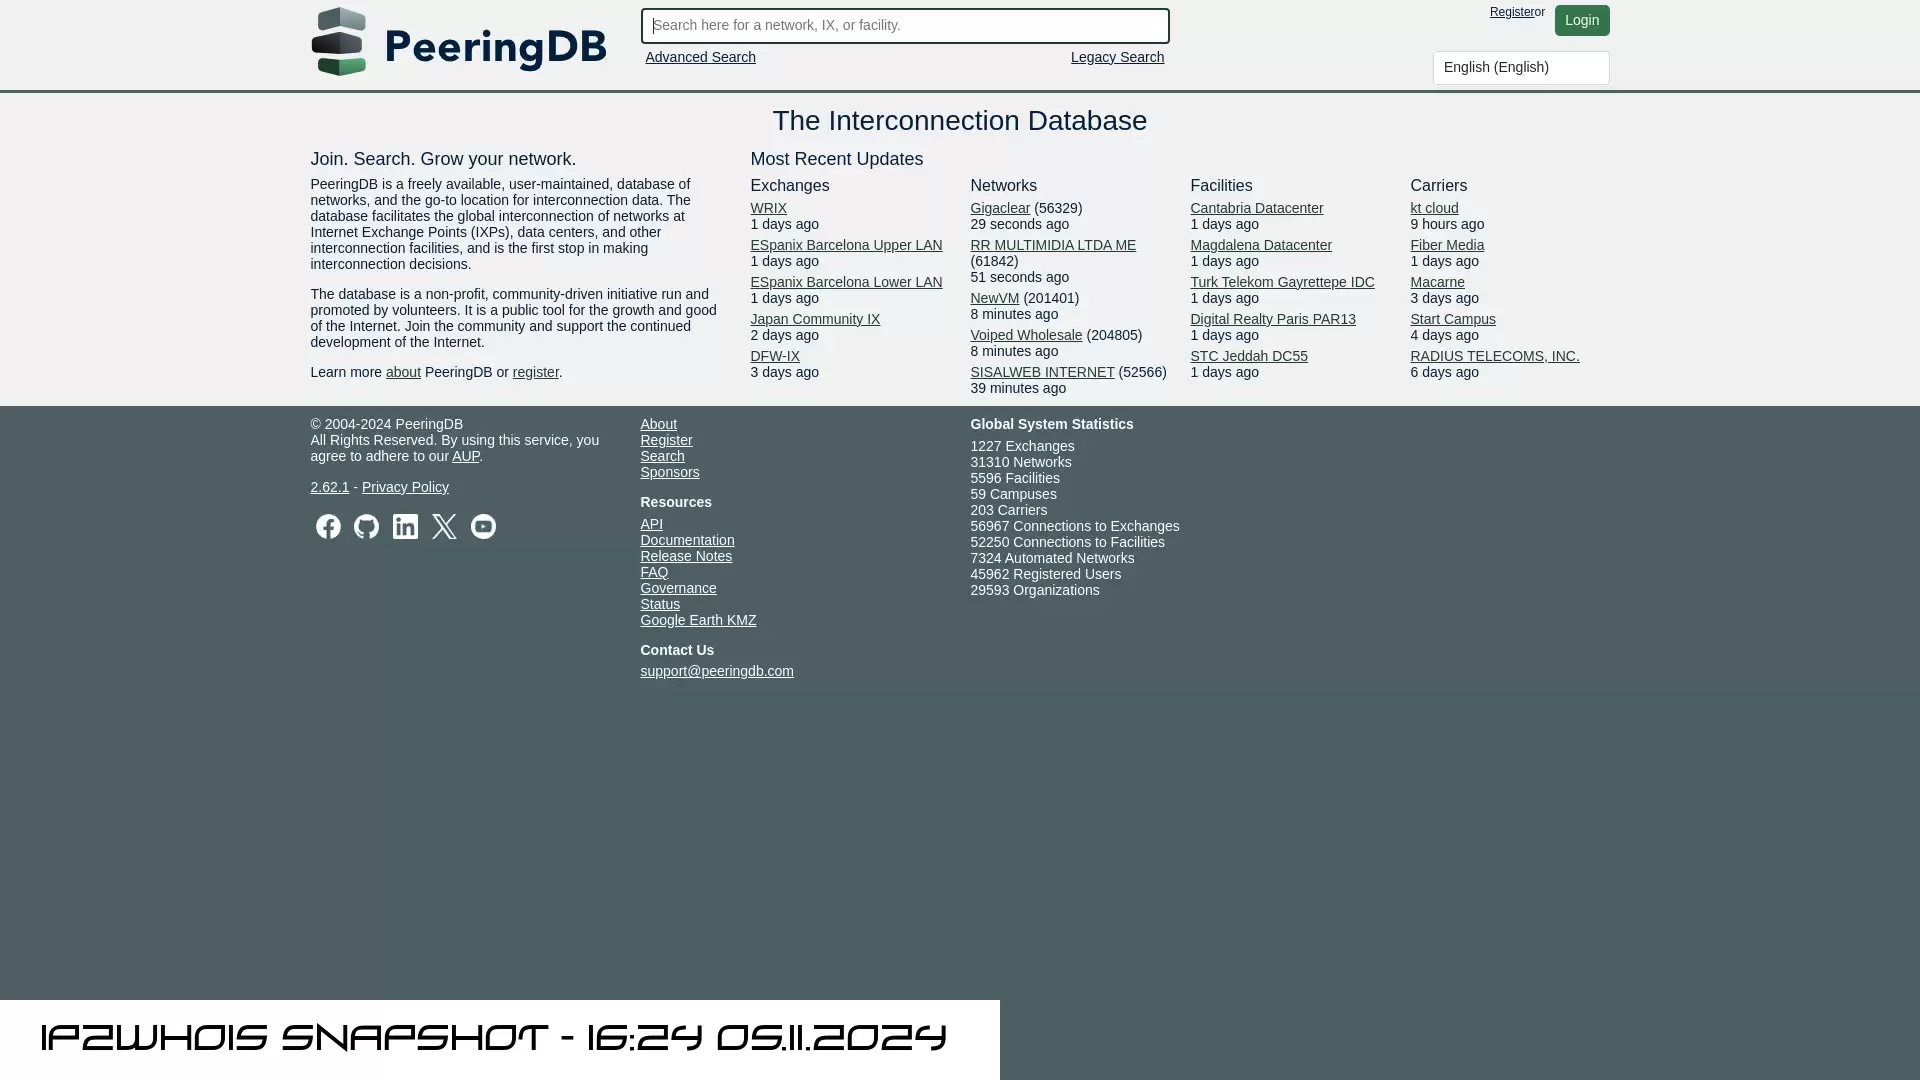The image size is (1920, 1080).
Task: Open the AUP link in footer
Action: [465, 456]
